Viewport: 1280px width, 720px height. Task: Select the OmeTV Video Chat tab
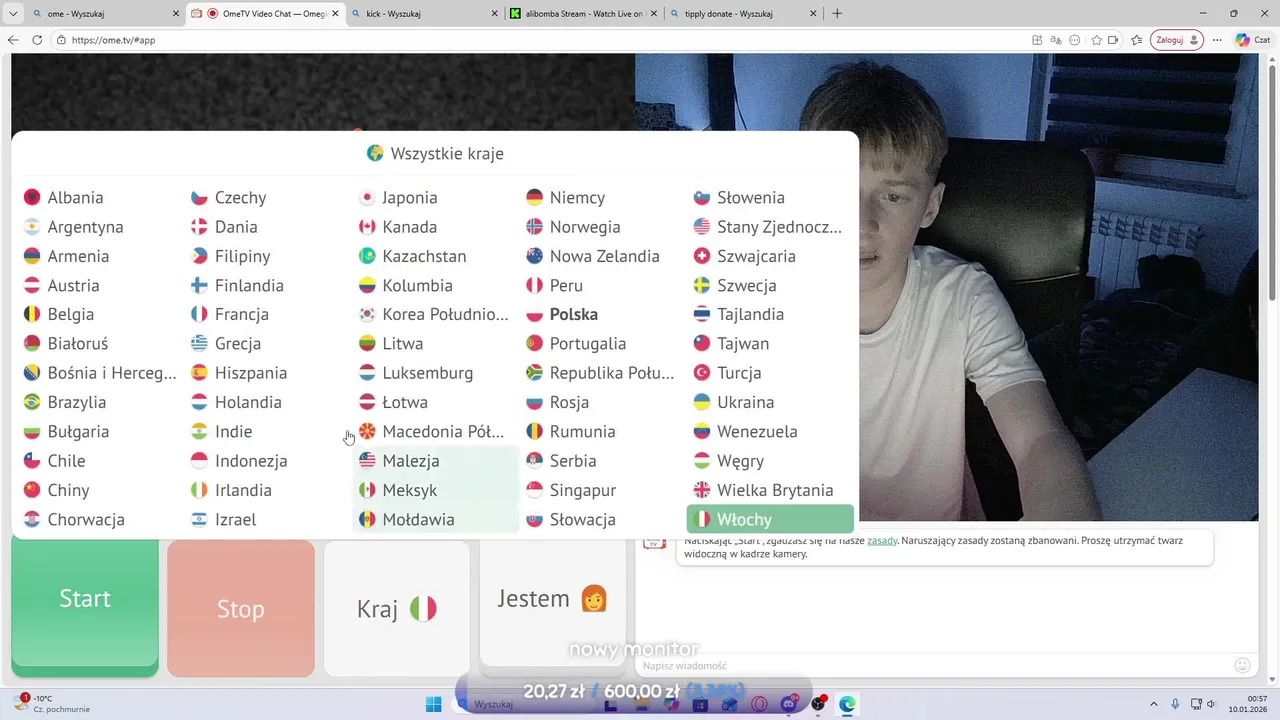tap(265, 14)
